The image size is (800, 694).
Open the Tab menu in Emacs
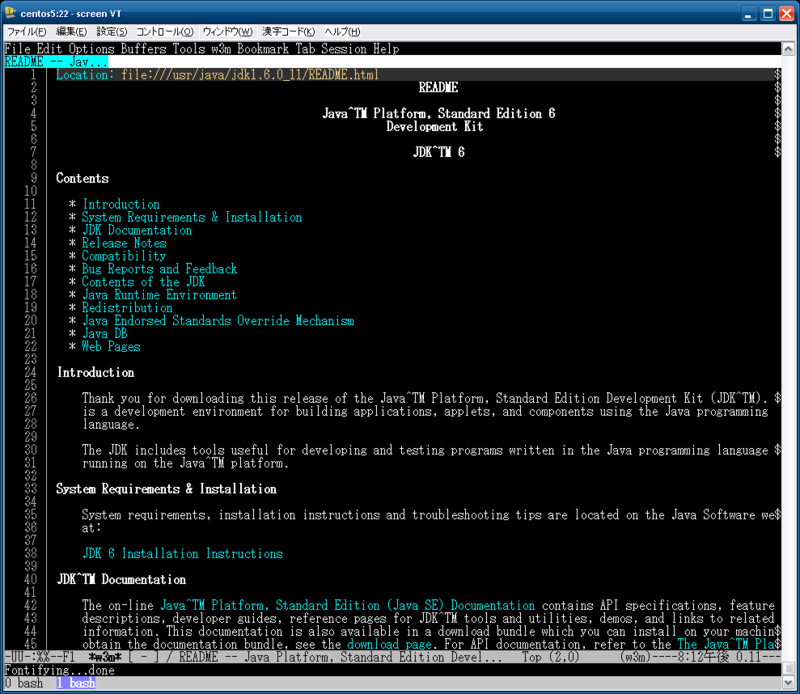pos(306,49)
